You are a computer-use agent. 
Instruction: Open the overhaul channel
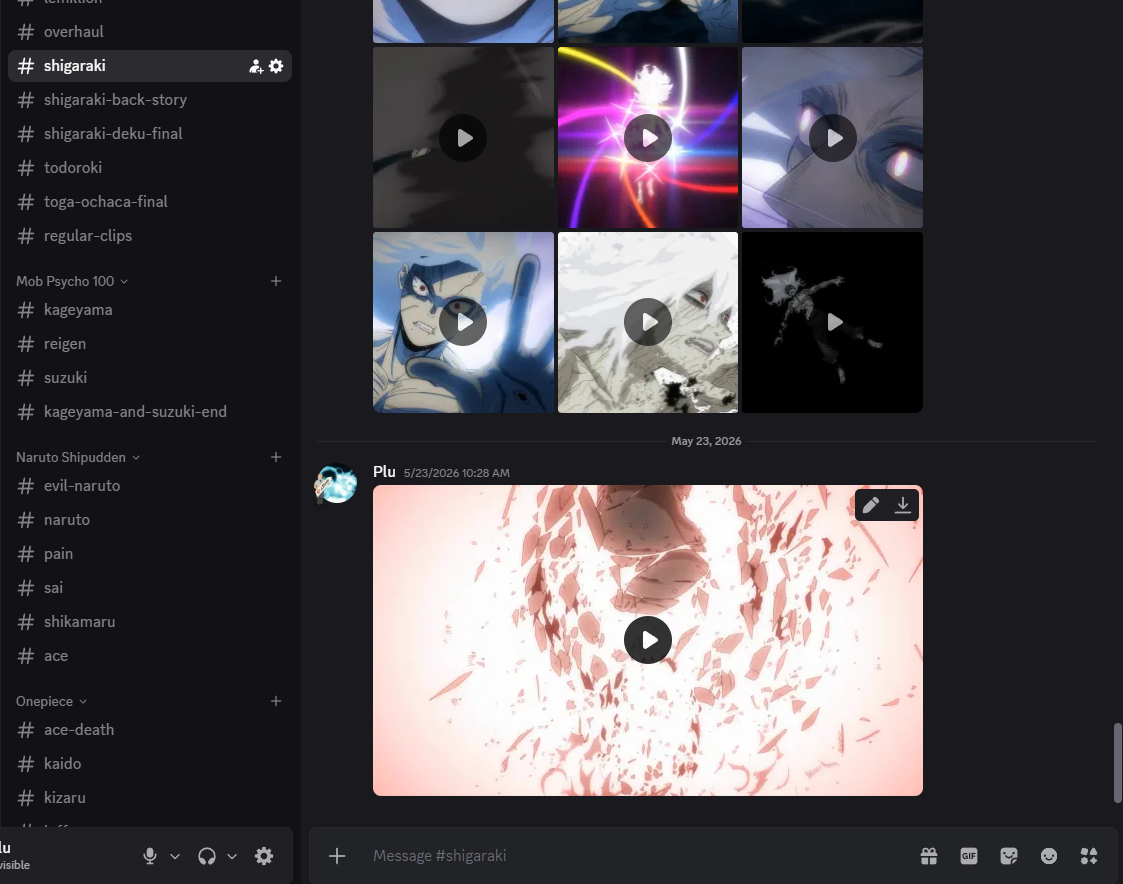[150, 32]
